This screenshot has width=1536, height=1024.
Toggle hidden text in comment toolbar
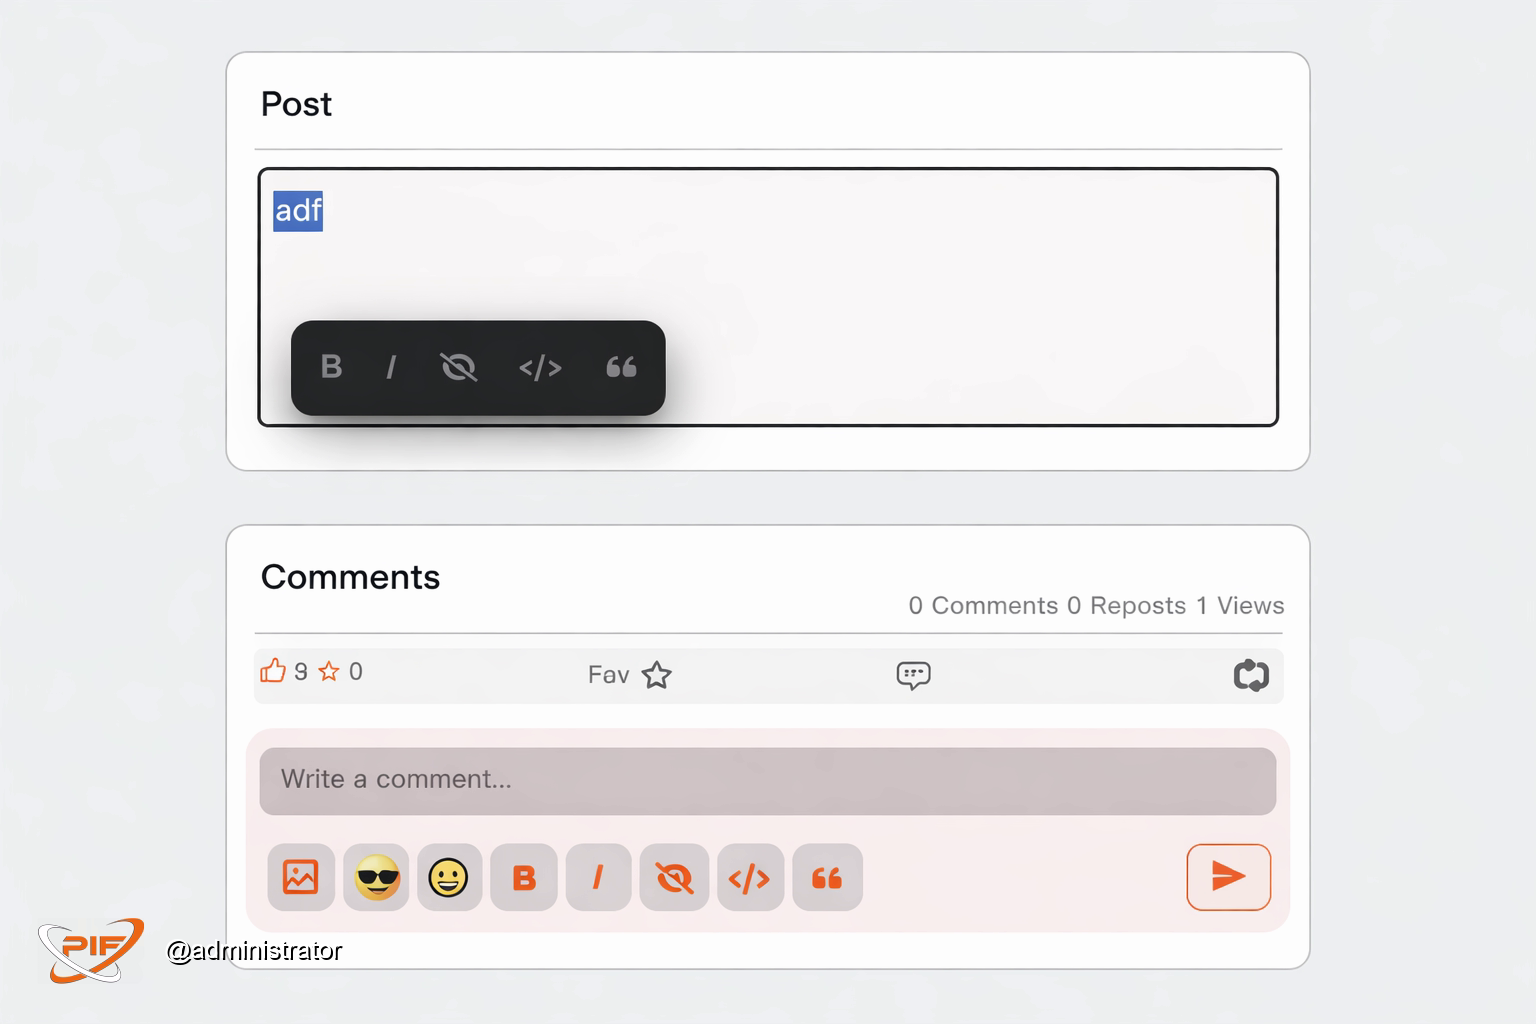pyautogui.click(x=674, y=877)
